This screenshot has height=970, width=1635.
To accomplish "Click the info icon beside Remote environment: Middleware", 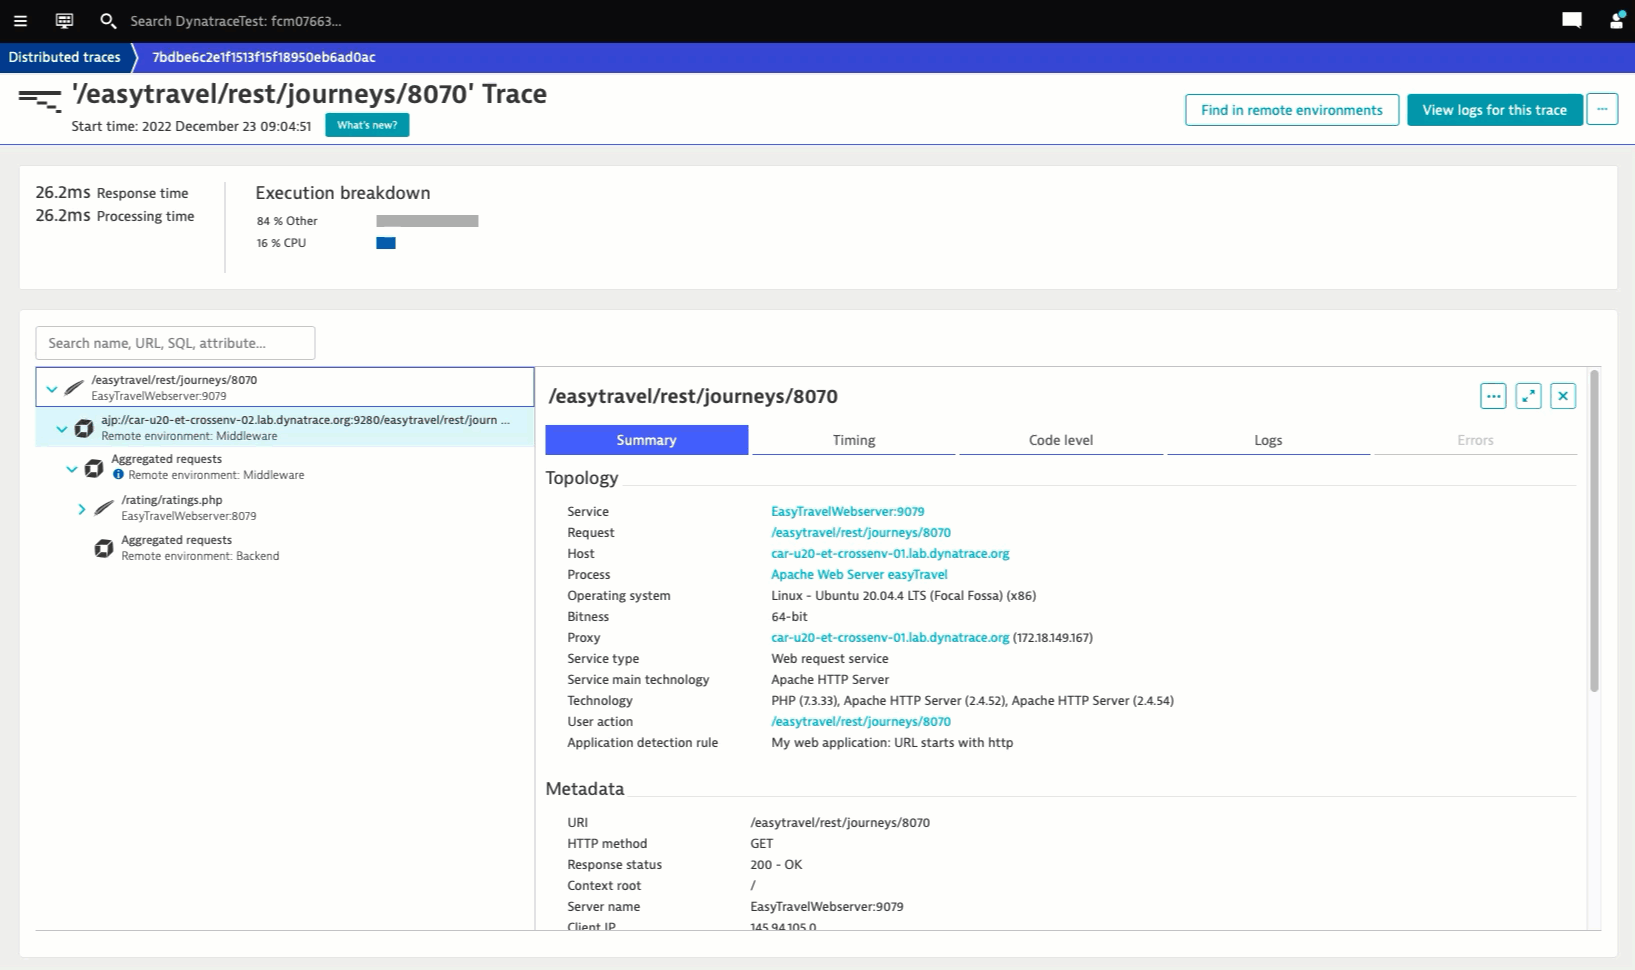I will tap(118, 475).
